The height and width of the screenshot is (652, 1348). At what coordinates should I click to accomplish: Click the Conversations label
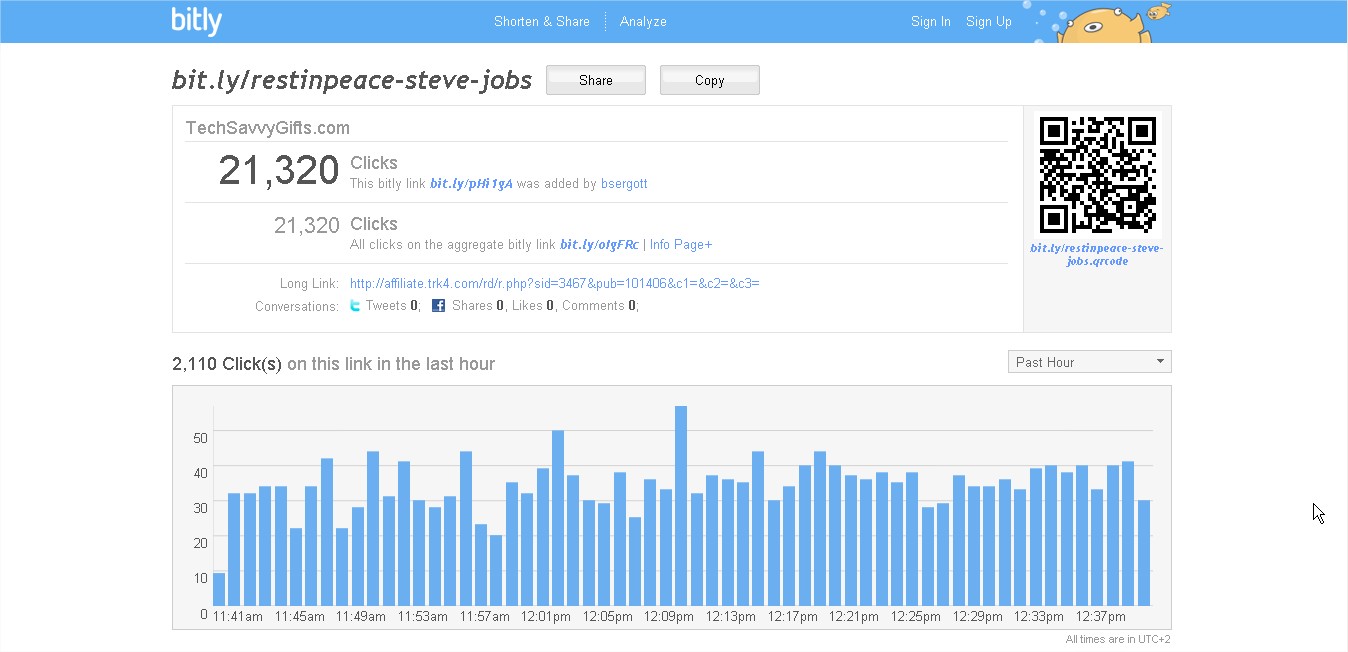(x=297, y=306)
